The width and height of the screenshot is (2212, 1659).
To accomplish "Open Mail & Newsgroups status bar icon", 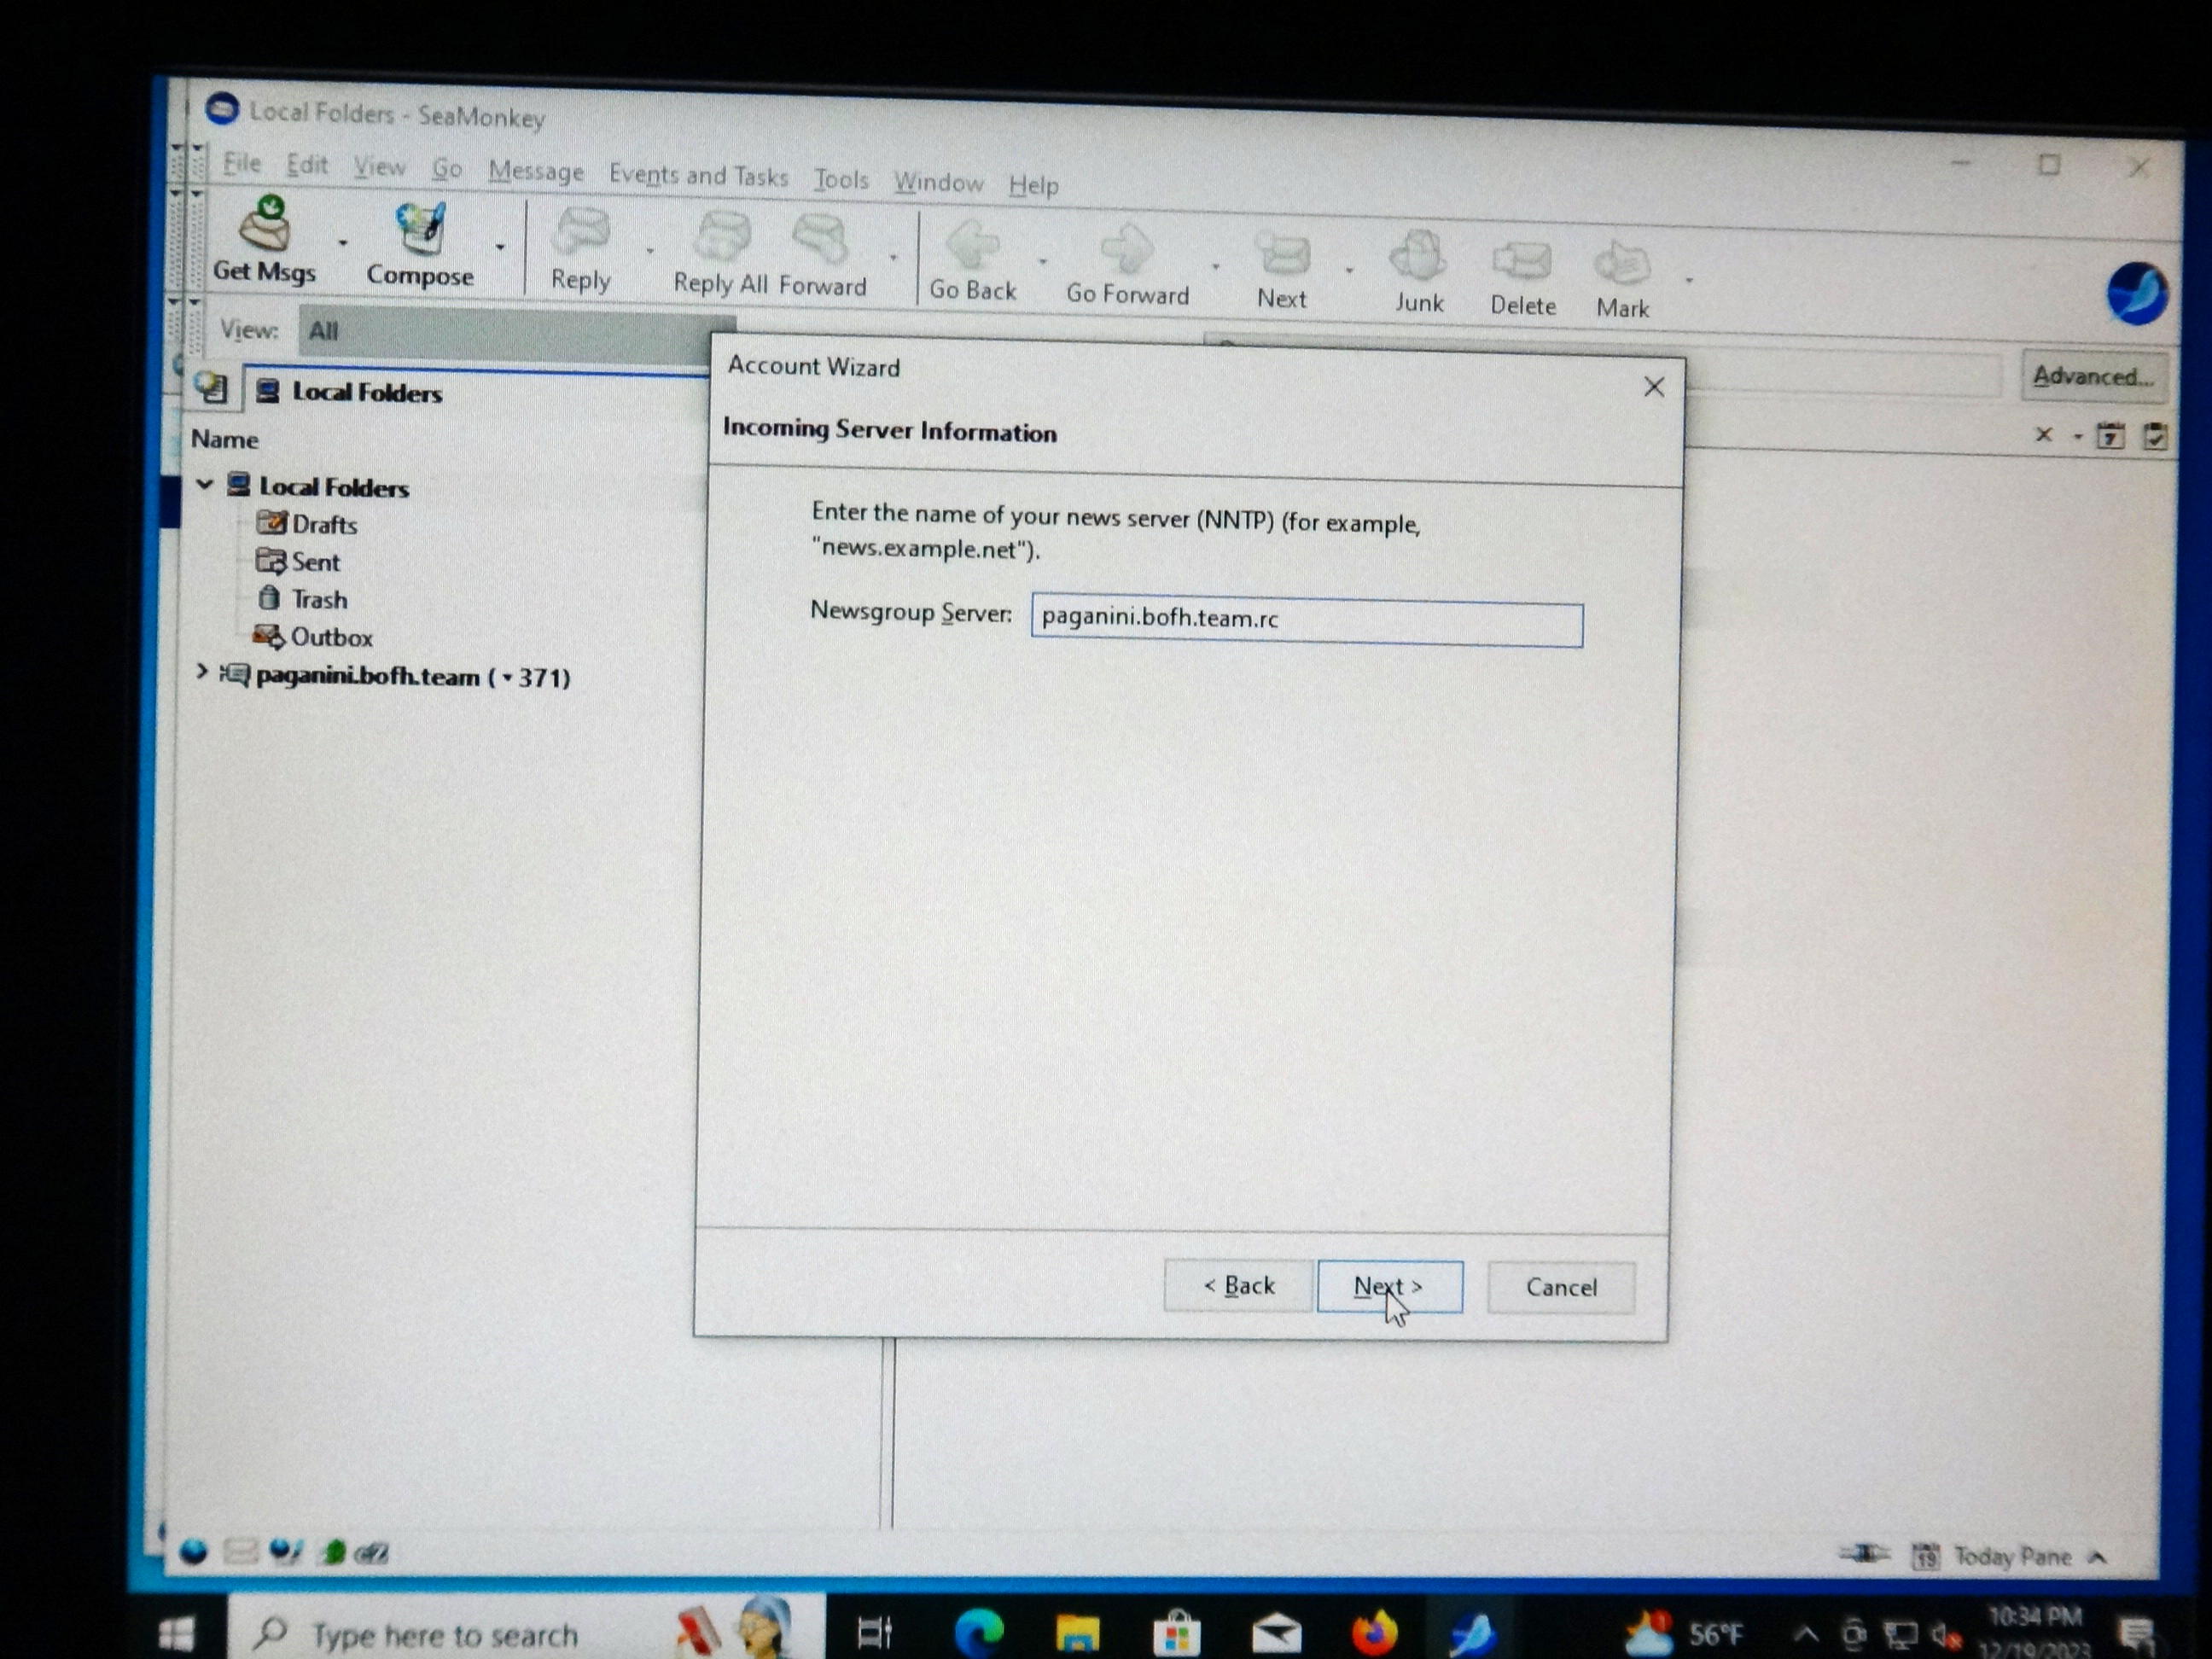I will coord(240,1551).
